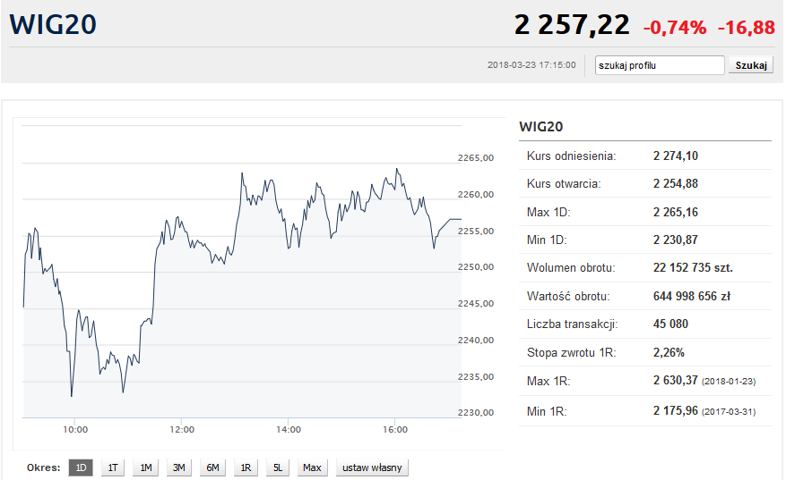Screen dimensions: 786x480
Task: Click the WIG20 heading above stats table
Action: [x=541, y=127]
